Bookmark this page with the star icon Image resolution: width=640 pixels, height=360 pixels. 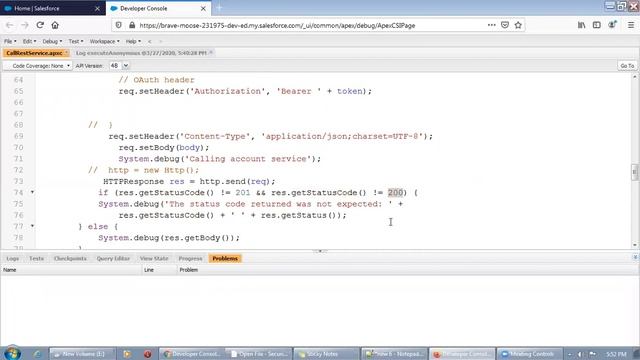[518, 25]
